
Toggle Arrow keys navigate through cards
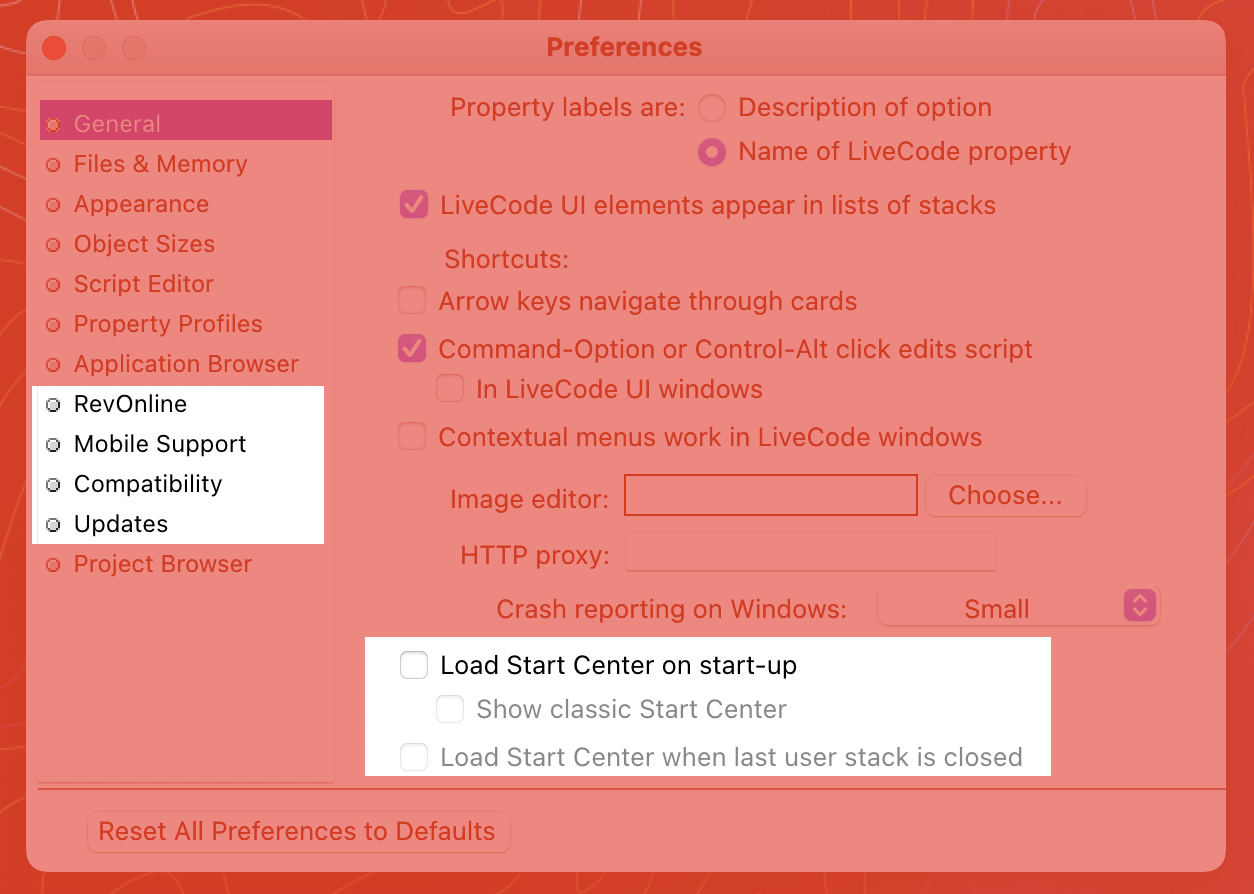coord(412,300)
